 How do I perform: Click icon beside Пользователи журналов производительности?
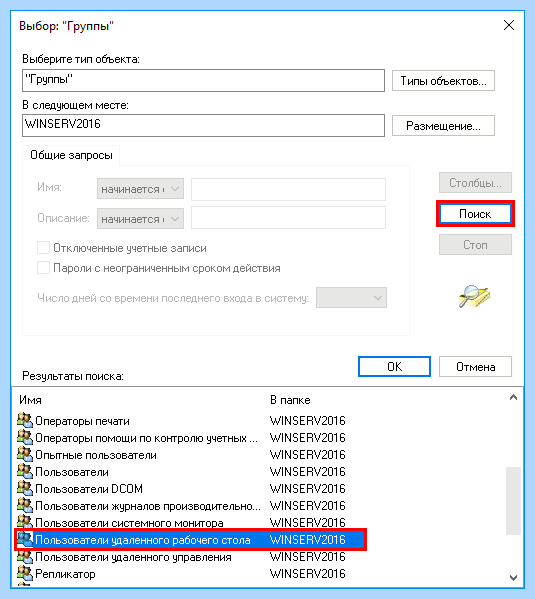(x=25, y=505)
